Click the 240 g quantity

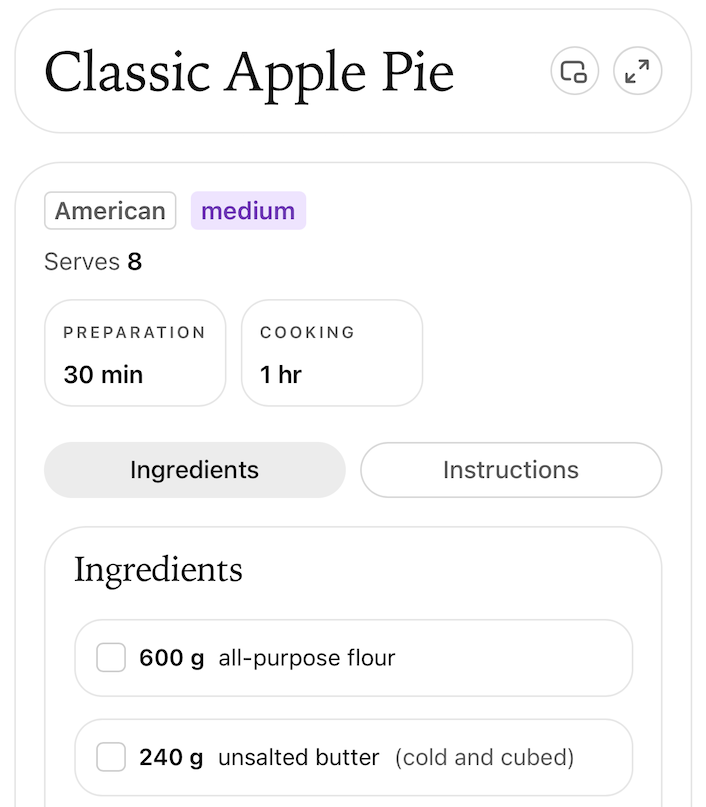171,758
